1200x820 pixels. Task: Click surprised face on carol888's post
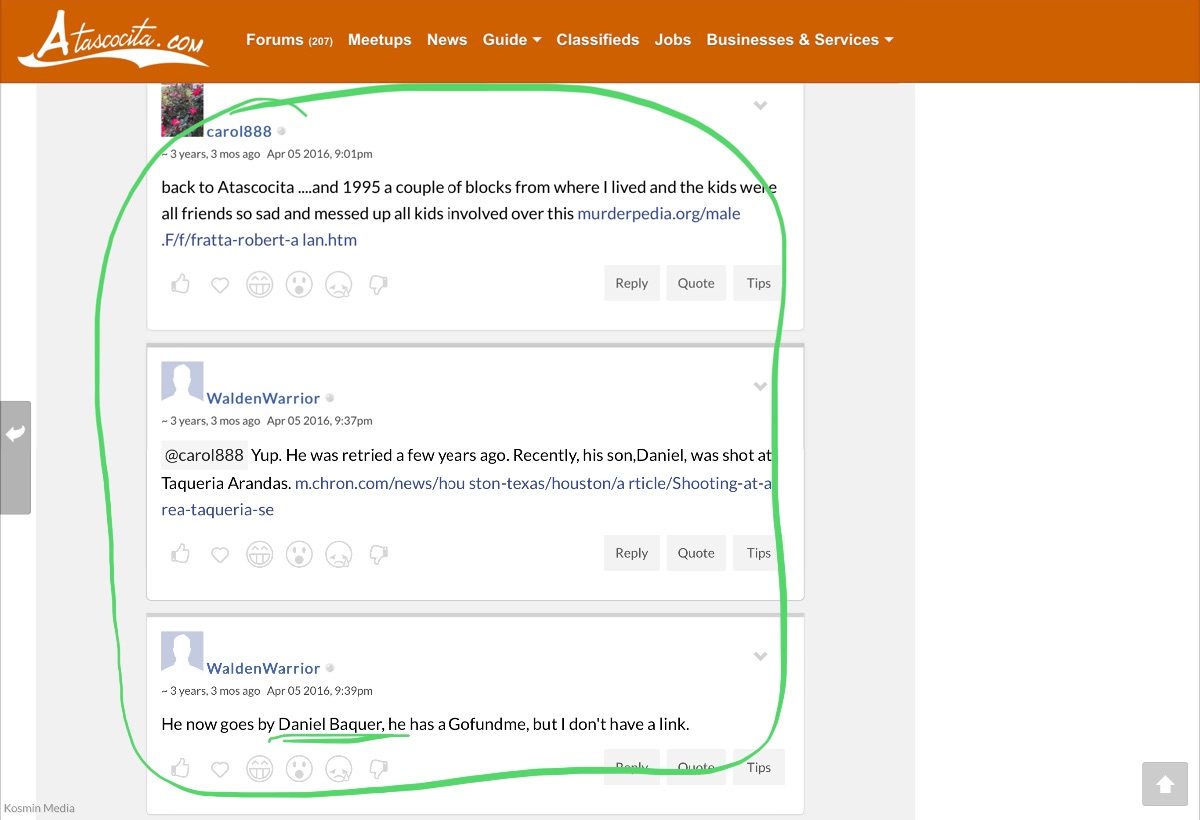(299, 285)
